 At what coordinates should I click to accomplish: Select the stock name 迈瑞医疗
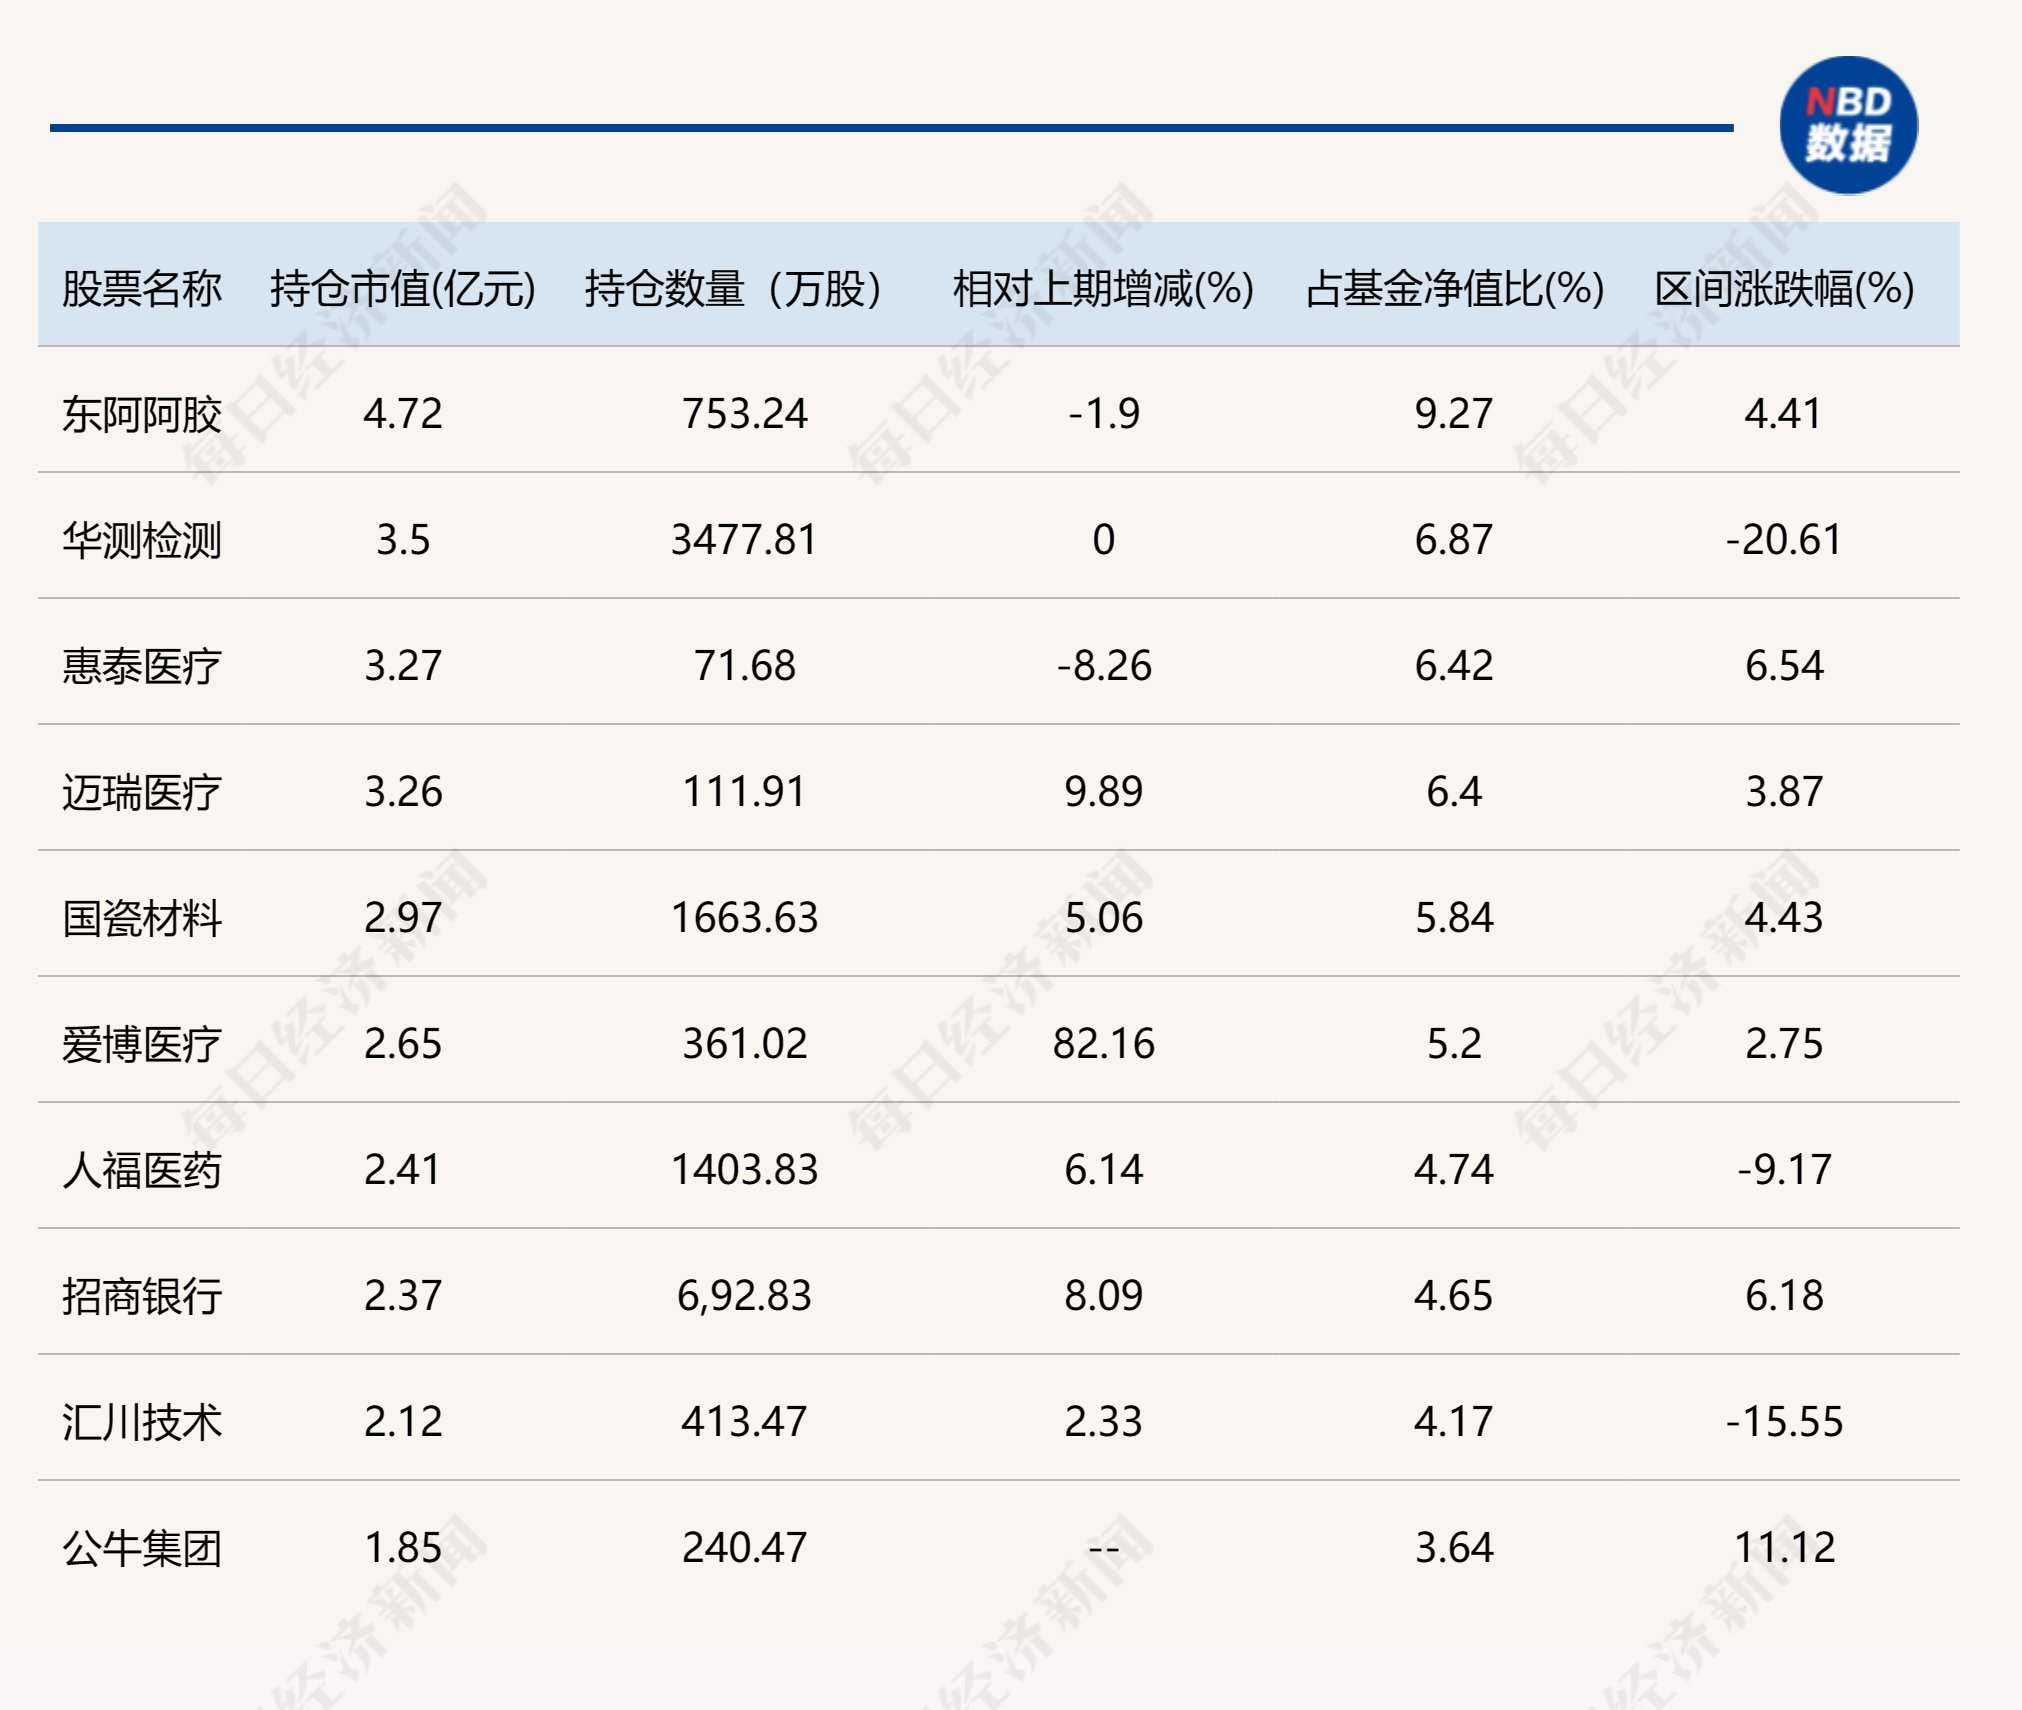[x=142, y=792]
